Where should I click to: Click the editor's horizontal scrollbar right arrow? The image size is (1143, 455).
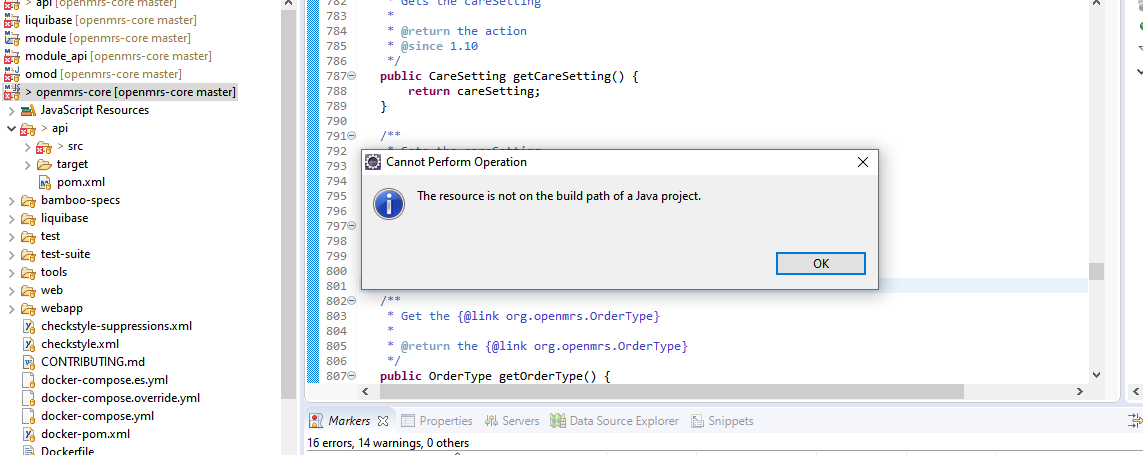(1079, 392)
